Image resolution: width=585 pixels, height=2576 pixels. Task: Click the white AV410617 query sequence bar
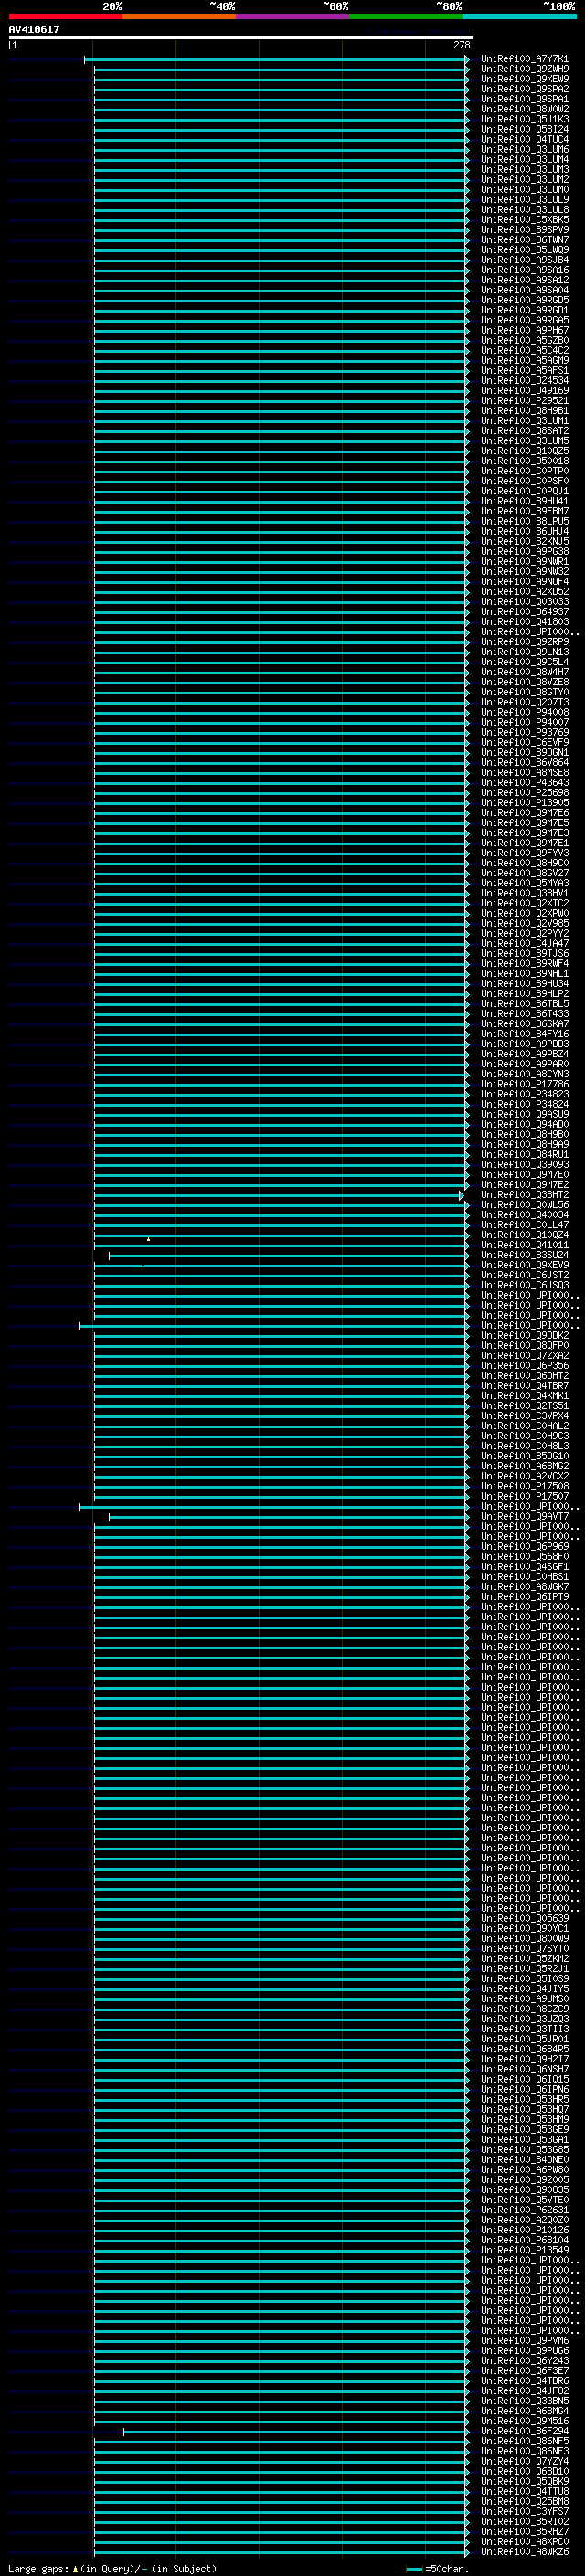(241, 38)
